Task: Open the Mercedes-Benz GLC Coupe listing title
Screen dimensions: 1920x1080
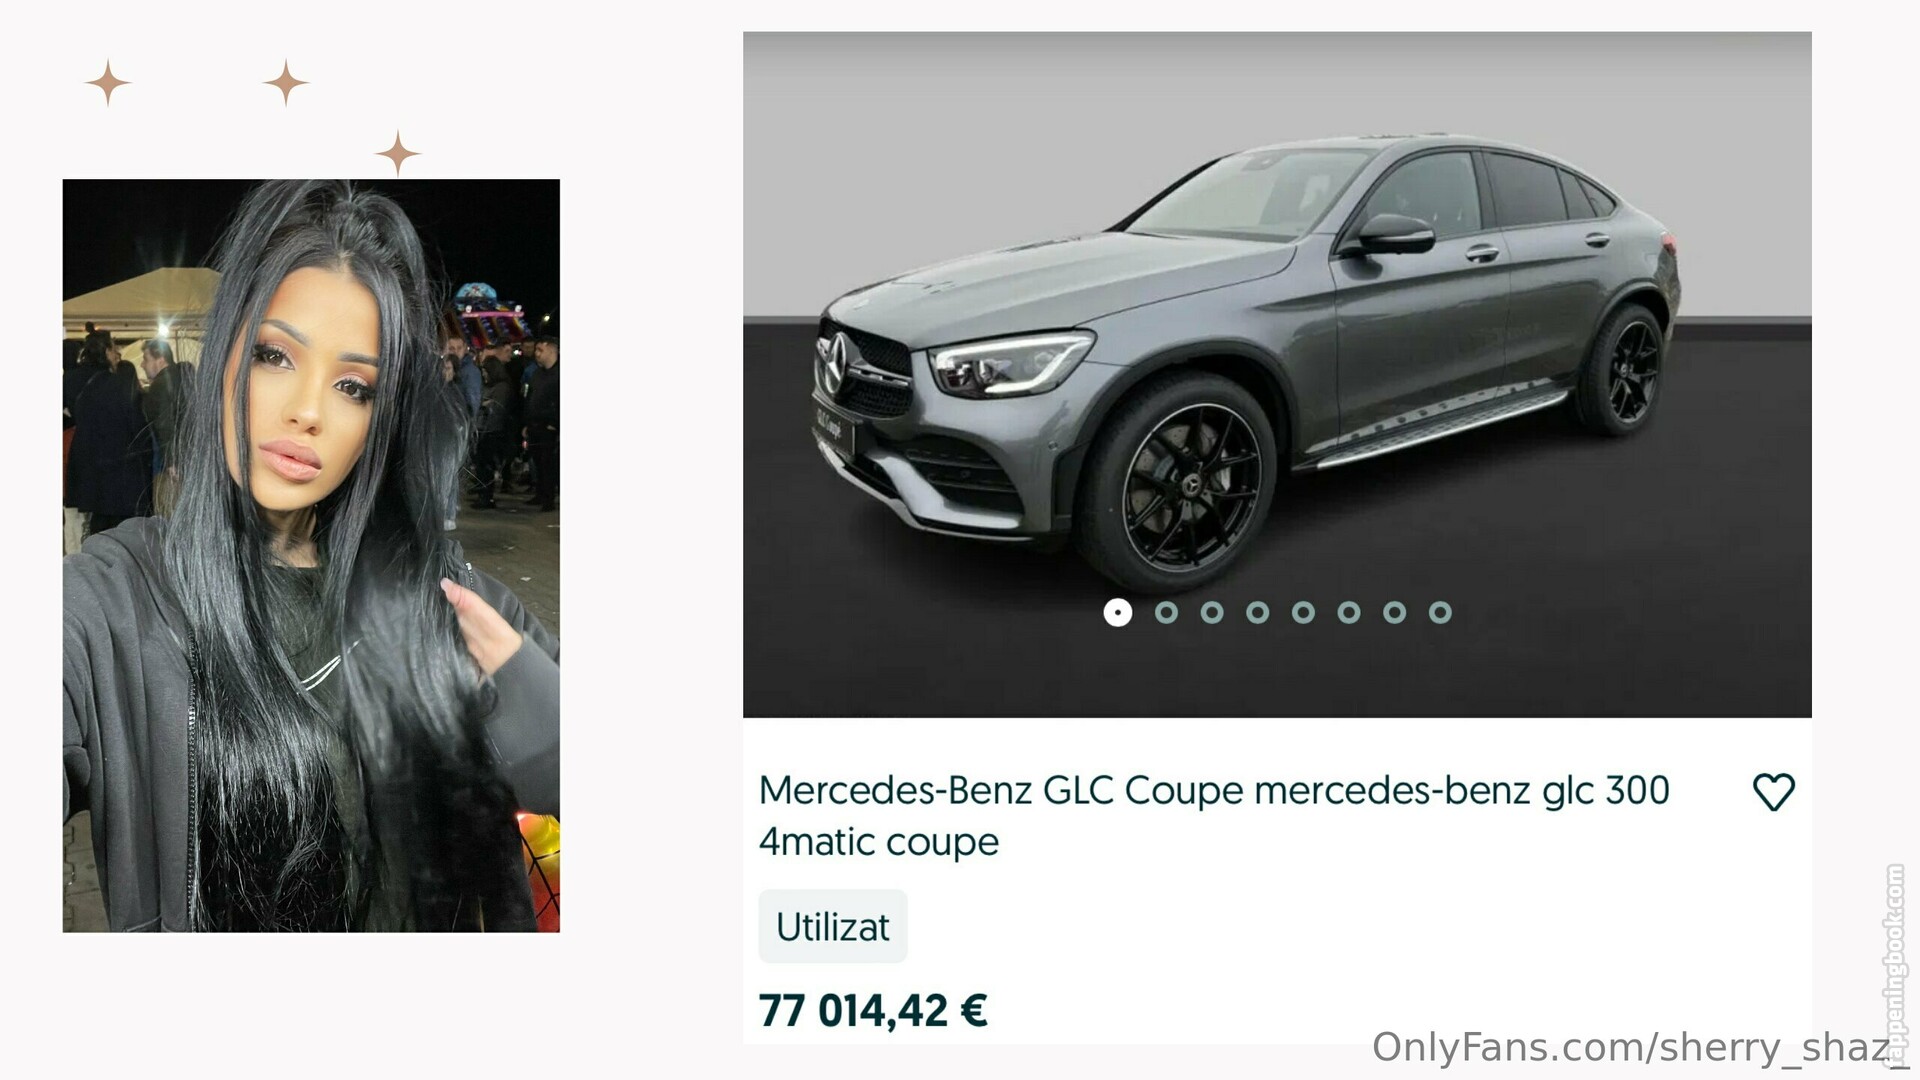Action: (1214, 816)
